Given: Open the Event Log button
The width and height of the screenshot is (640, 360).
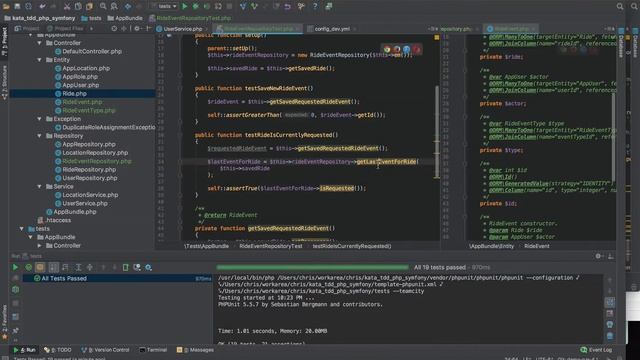Looking at the screenshot, I should click(596, 350).
